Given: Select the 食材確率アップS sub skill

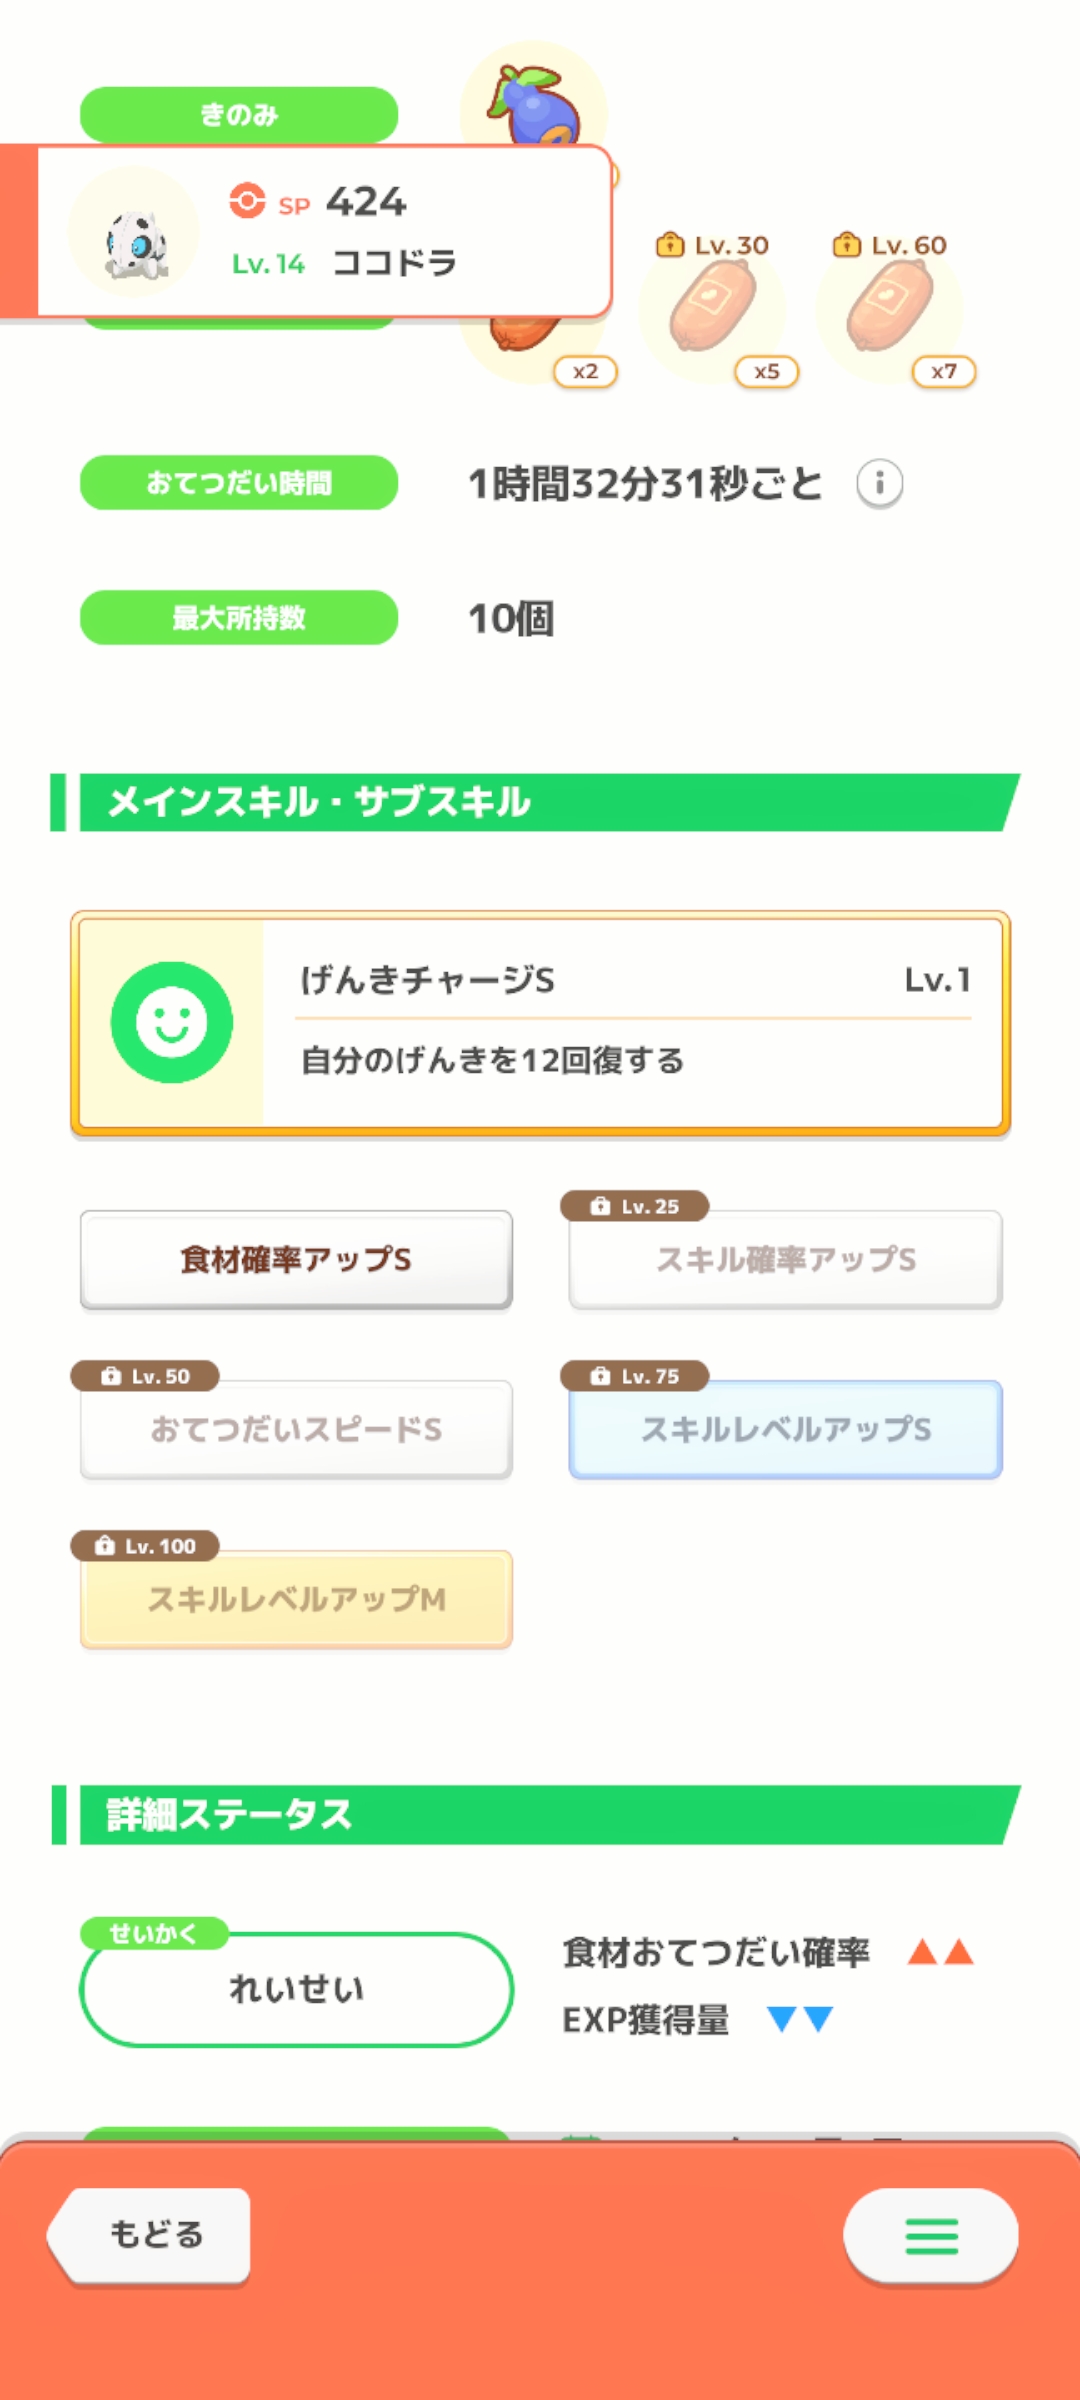Looking at the screenshot, I should coord(296,1260).
